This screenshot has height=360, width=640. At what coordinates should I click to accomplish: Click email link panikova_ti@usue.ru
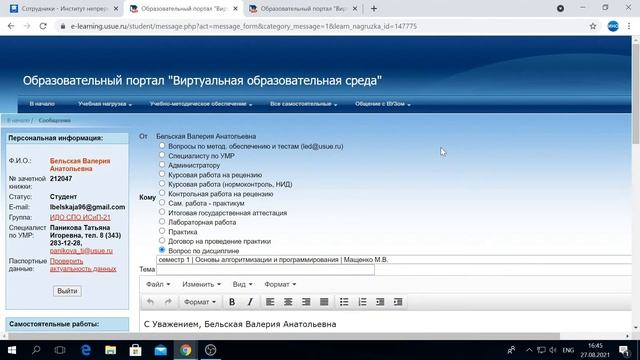click(x=81, y=251)
